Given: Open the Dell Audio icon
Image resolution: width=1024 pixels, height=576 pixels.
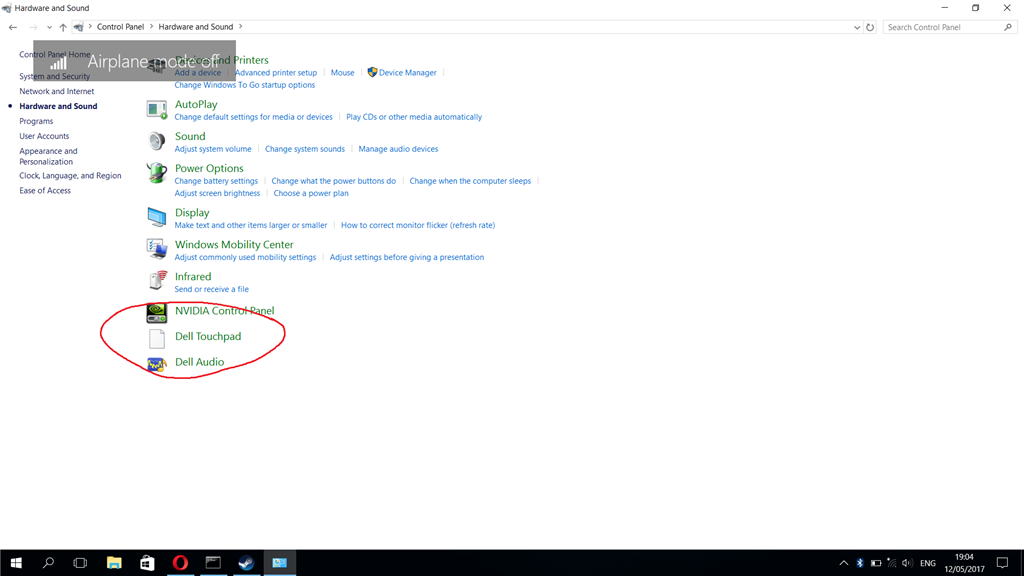Looking at the screenshot, I should click(157, 364).
